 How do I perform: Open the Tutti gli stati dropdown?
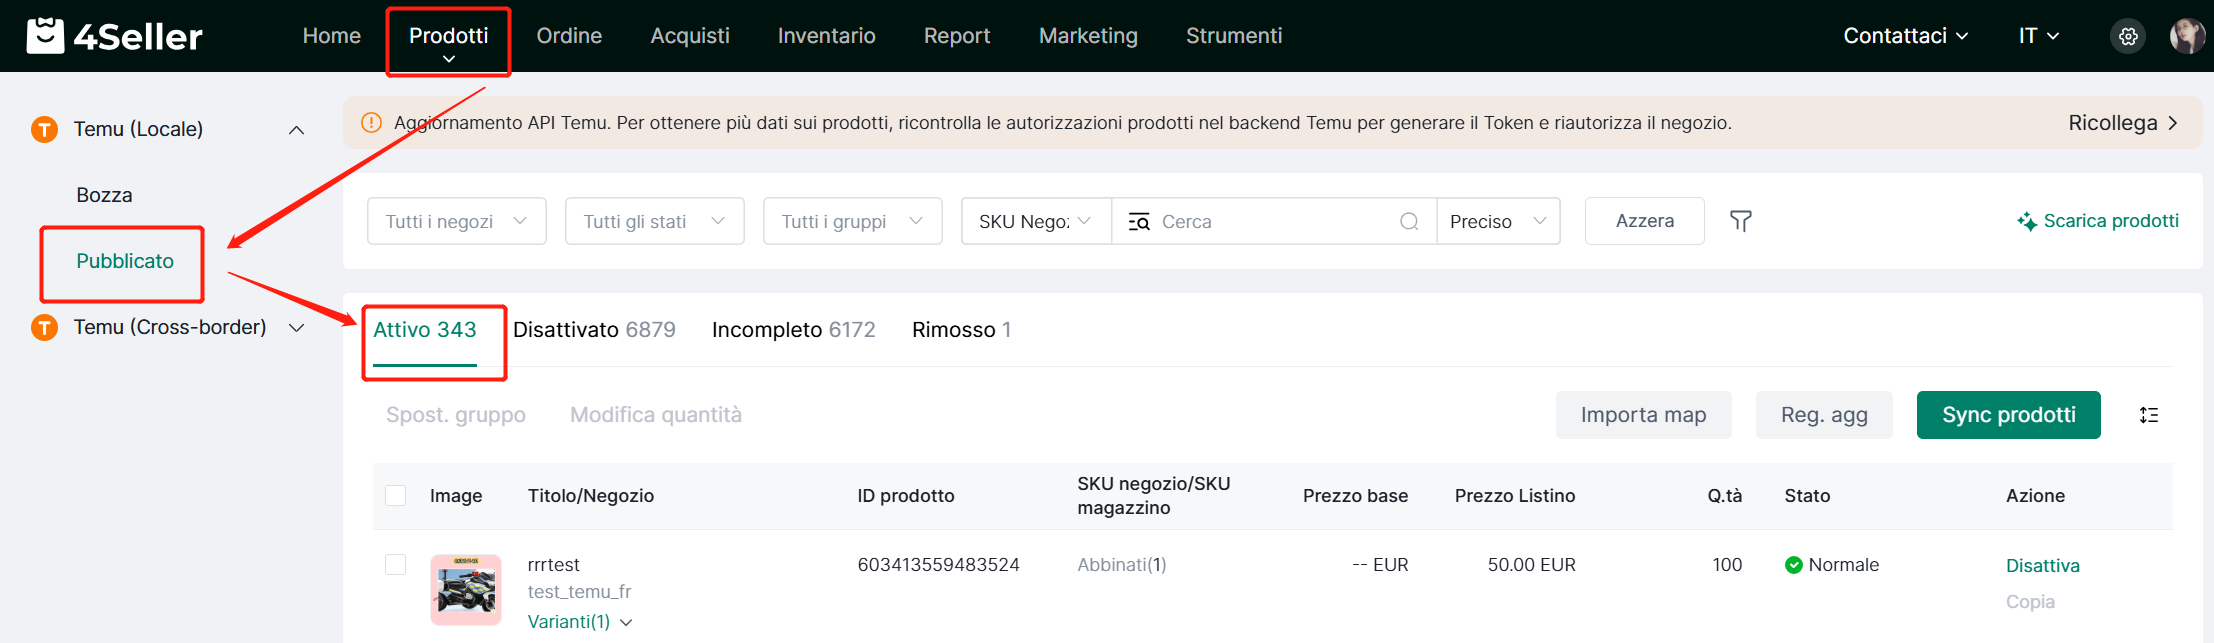click(x=655, y=221)
